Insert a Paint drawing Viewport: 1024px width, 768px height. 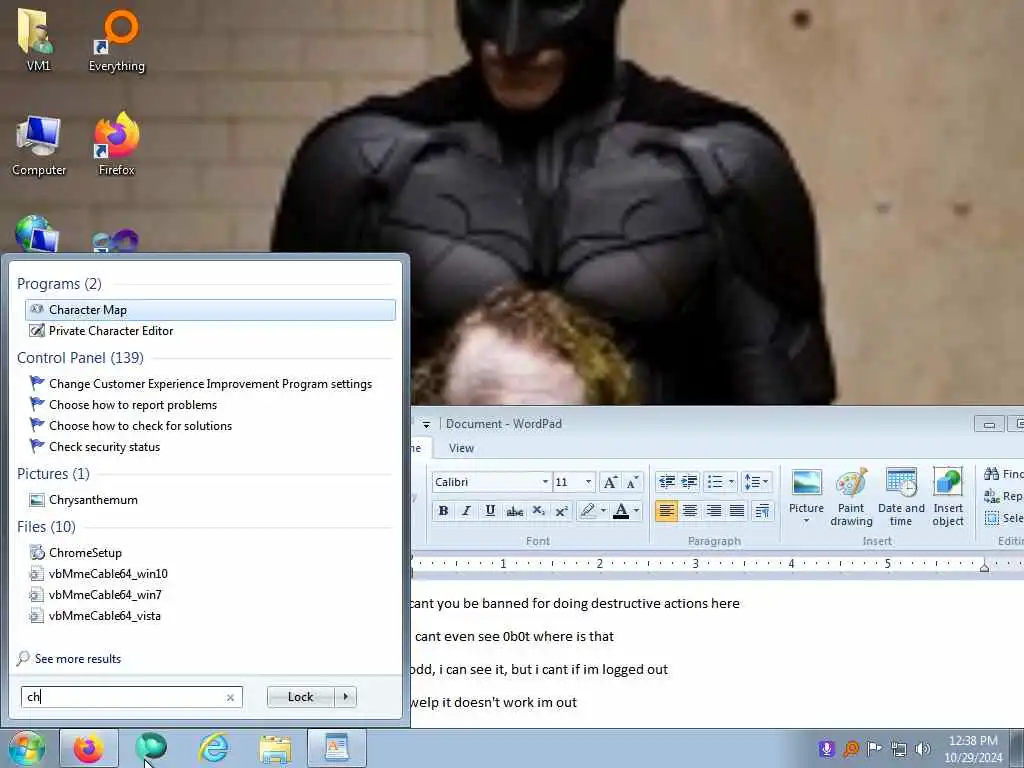pyautogui.click(x=852, y=497)
